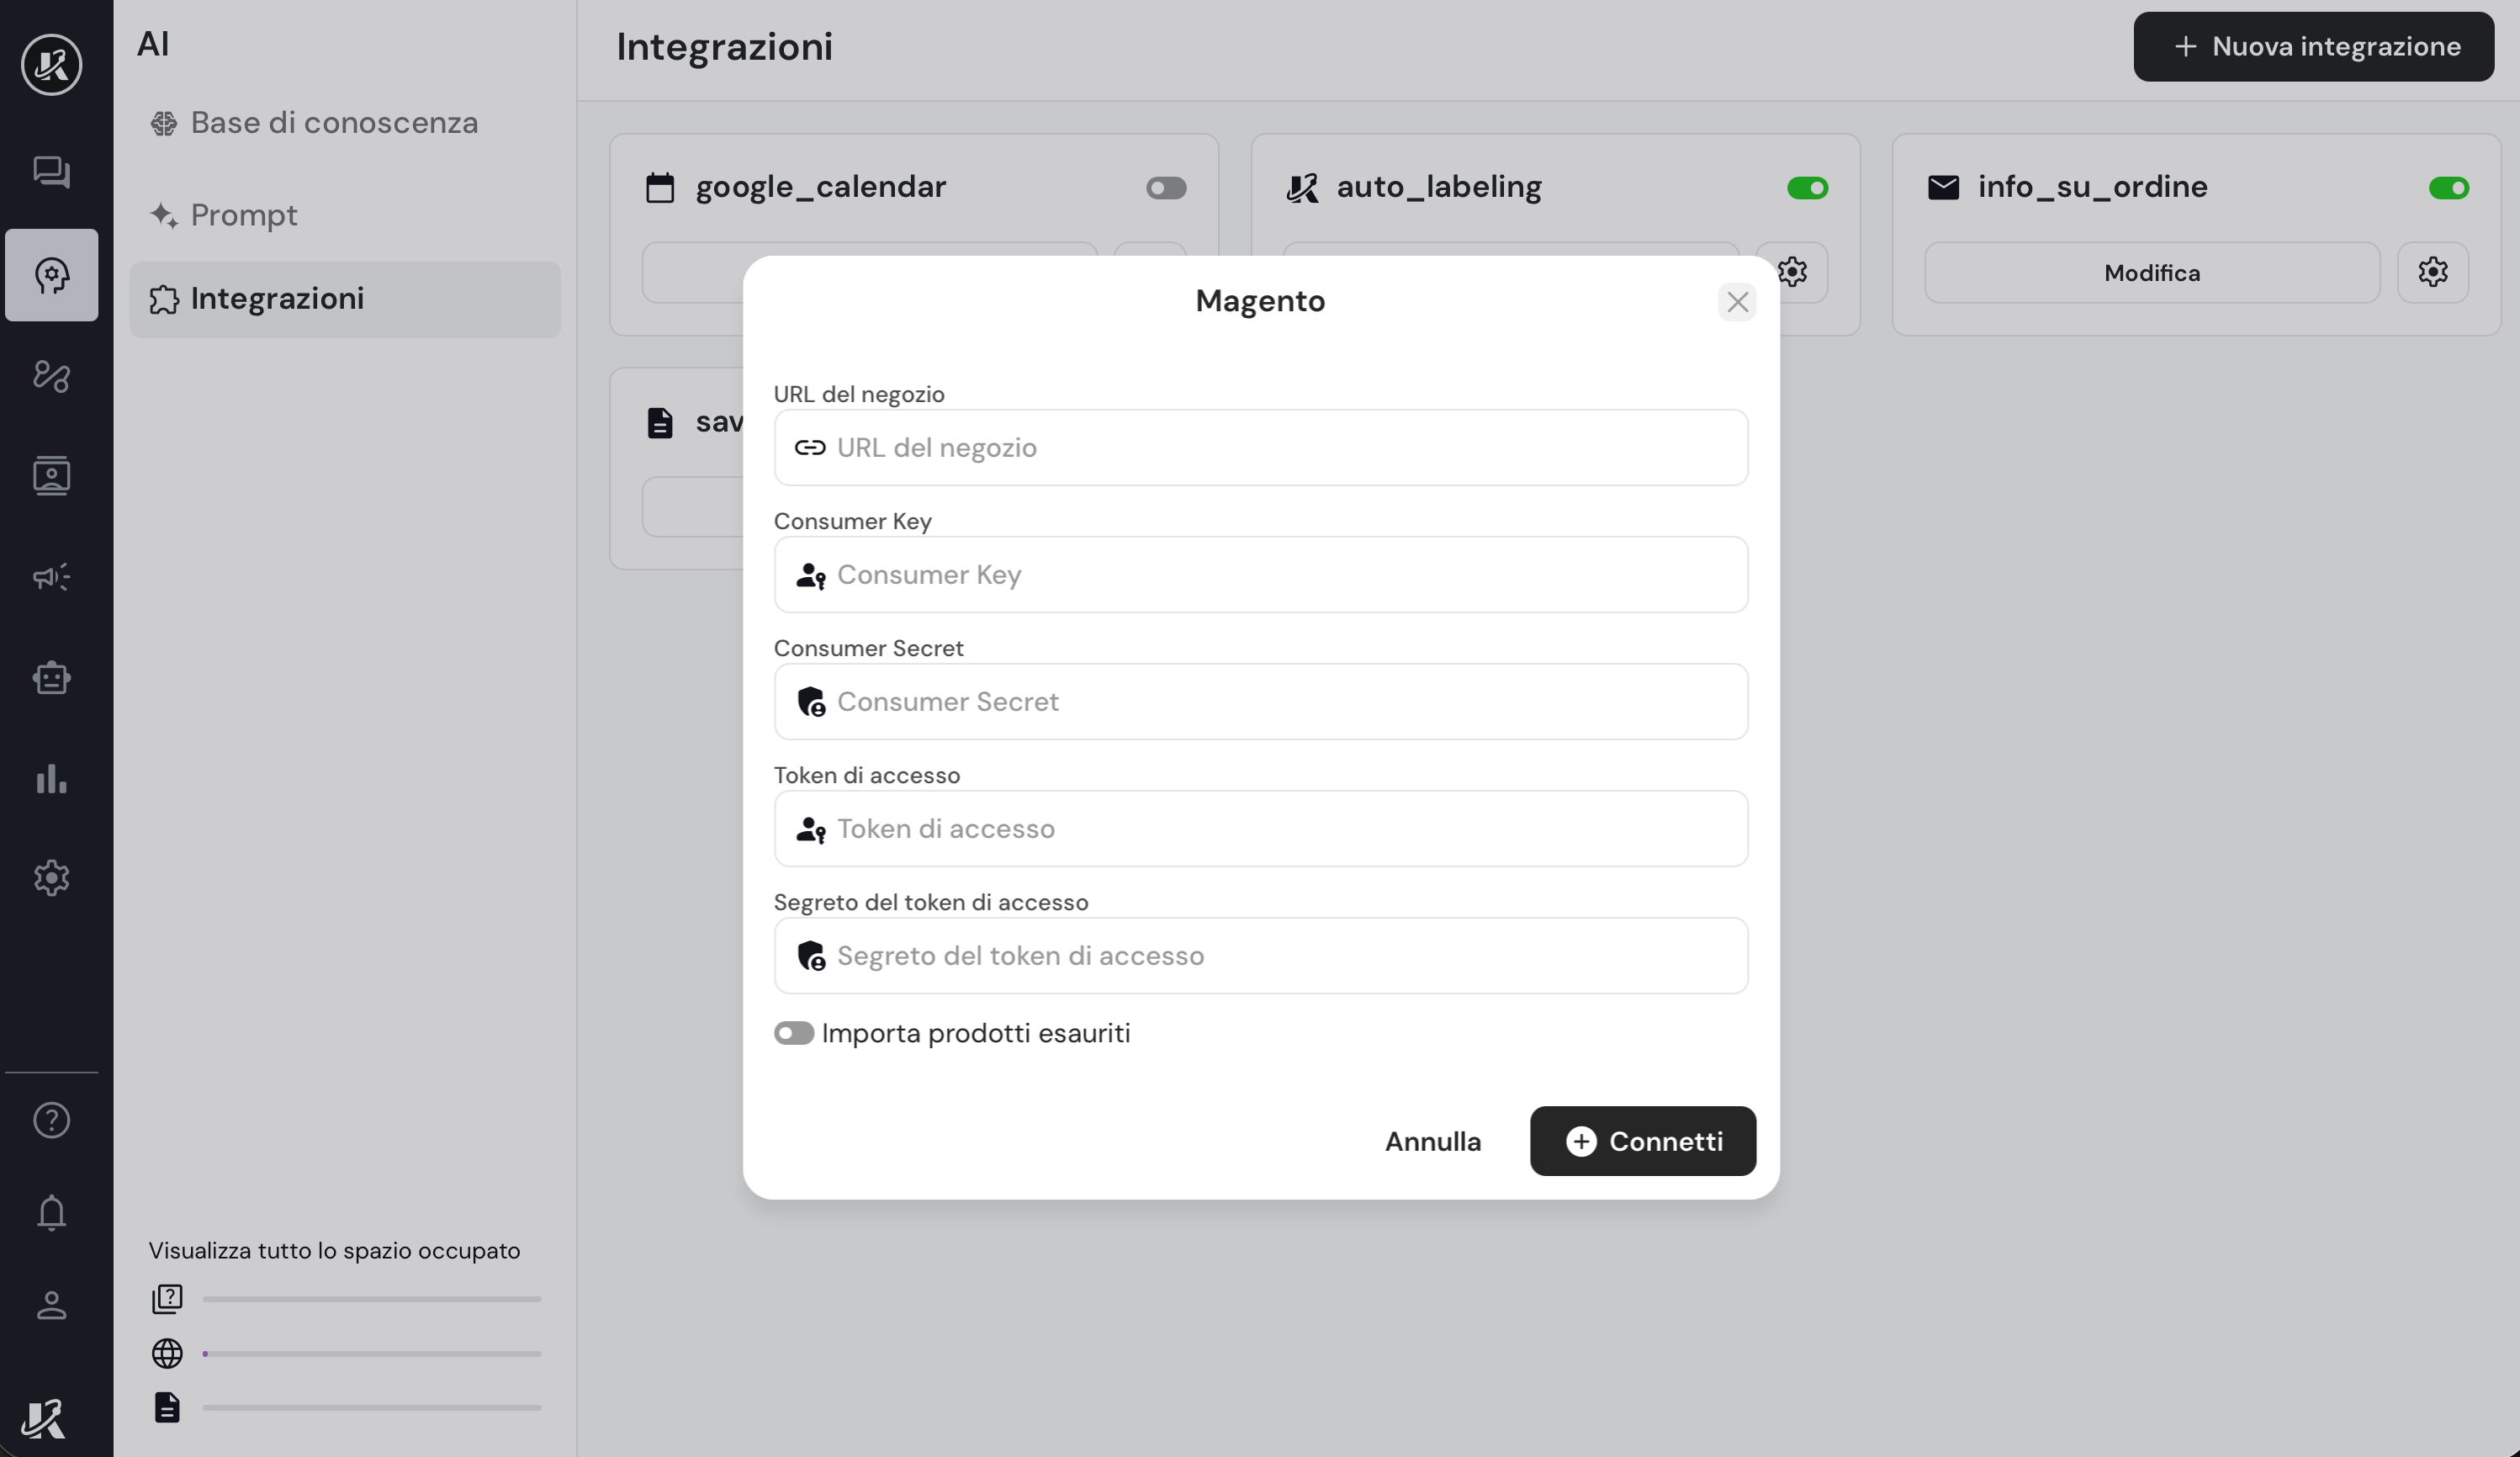Select the Prompt menu item
Screen dimensions: 2520x1457
point(243,215)
